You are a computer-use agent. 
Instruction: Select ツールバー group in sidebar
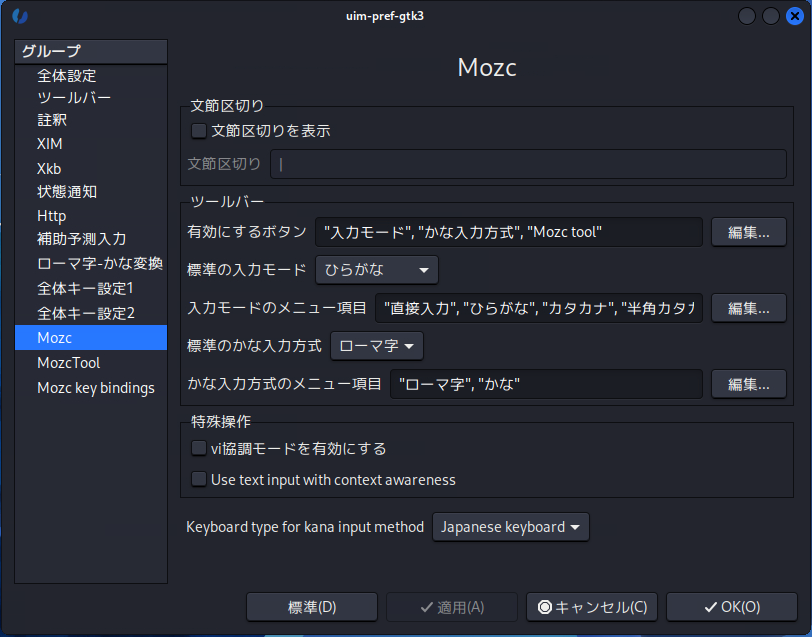[91, 98]
